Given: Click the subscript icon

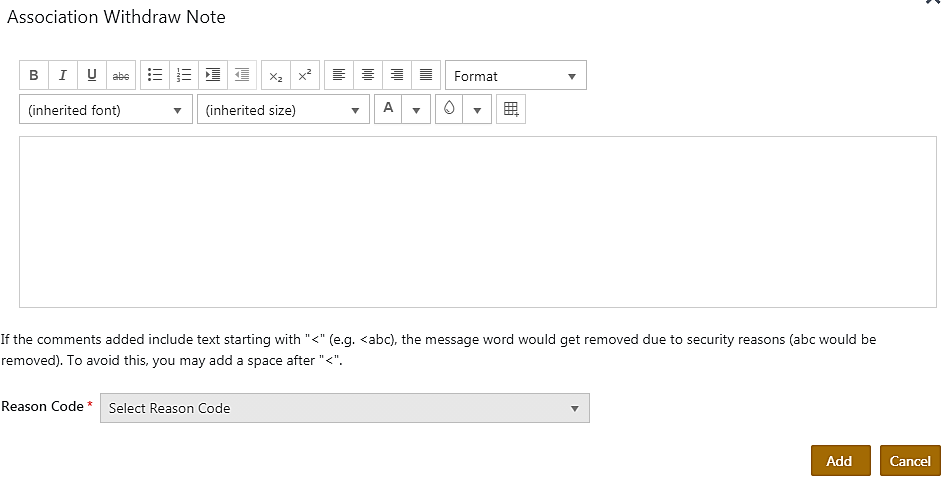Looking at the screenshot, I should point(276,76).
